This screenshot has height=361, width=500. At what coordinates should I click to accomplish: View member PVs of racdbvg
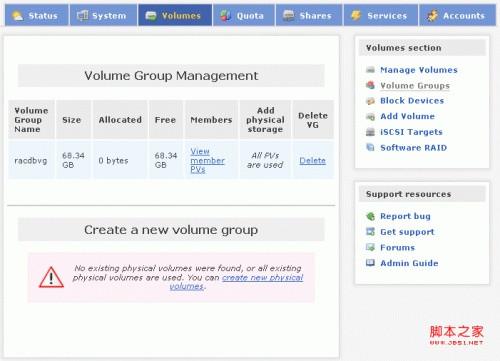pos(207,160)
